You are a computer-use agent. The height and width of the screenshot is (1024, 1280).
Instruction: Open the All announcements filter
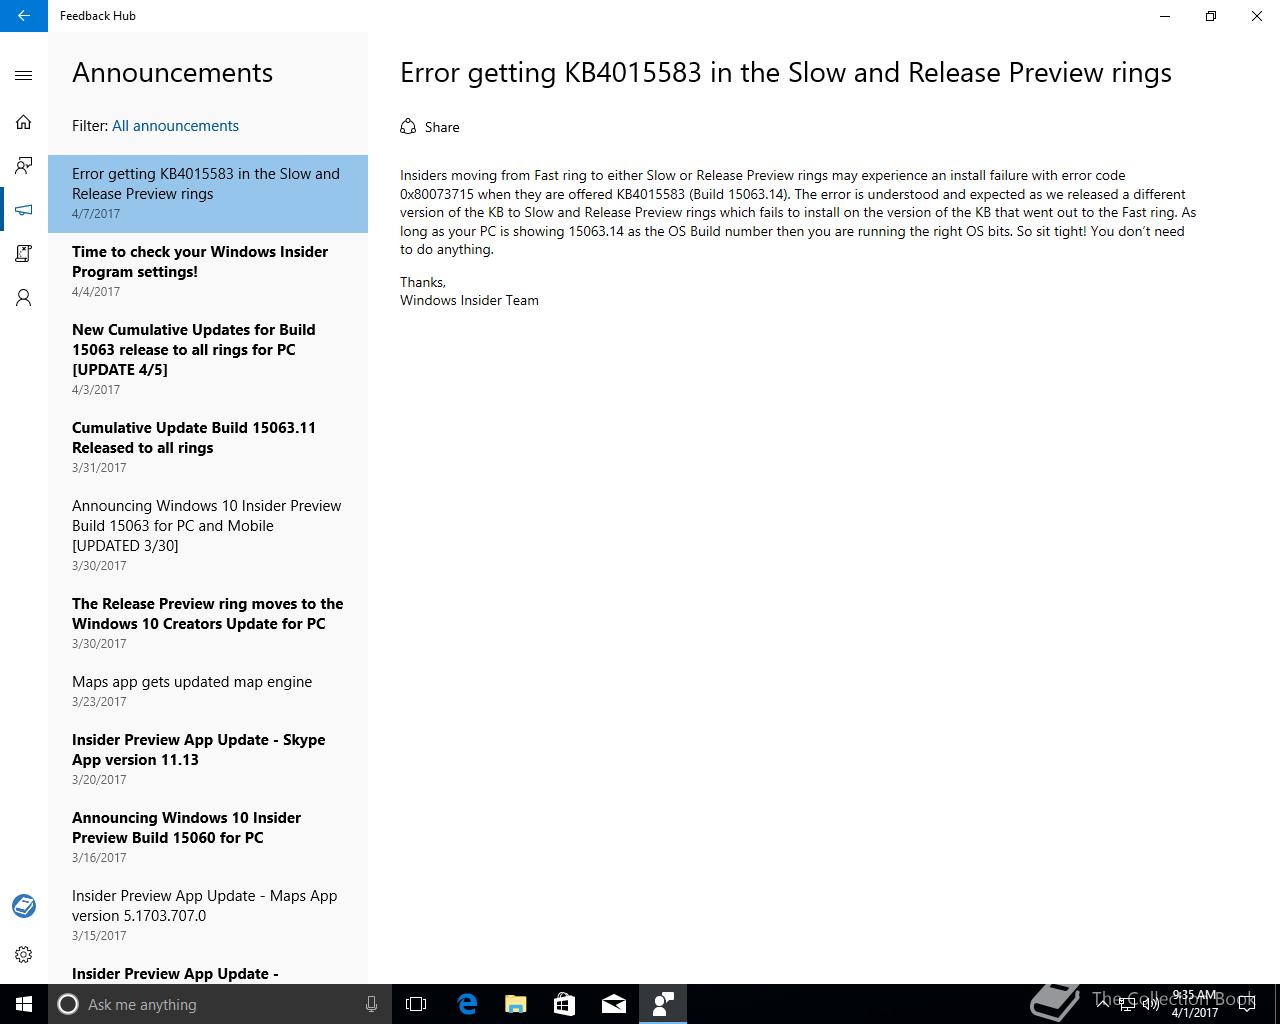pyautogui.click(x=175, y=126)
